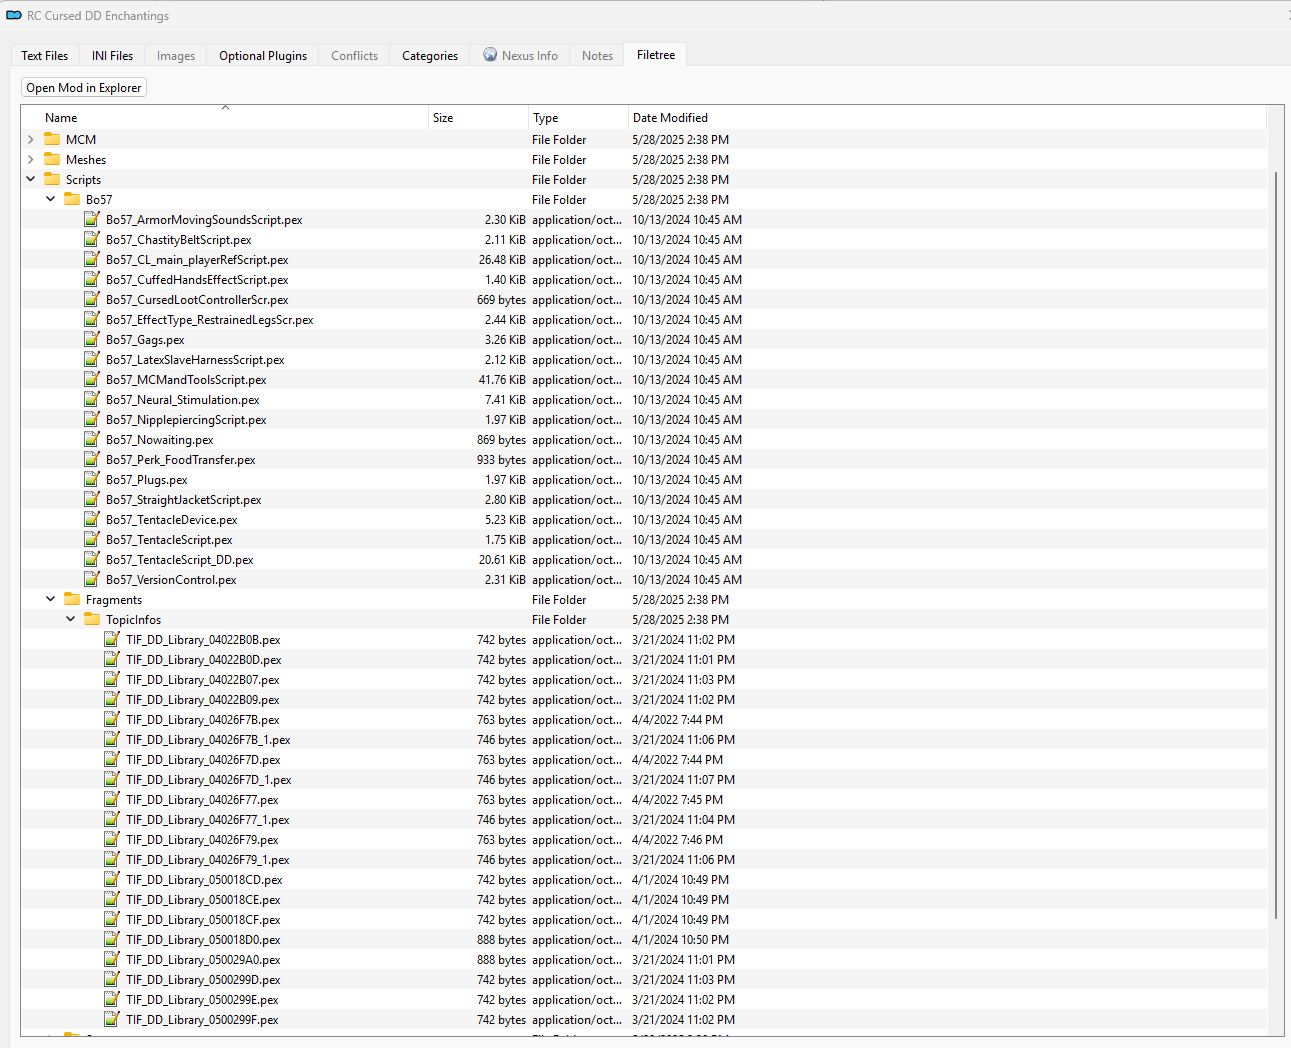Select TIF_DD_Library_04026F79_1.pex file name
This screenshot has height=1048, width=1291.
click(x=208, y=860)
